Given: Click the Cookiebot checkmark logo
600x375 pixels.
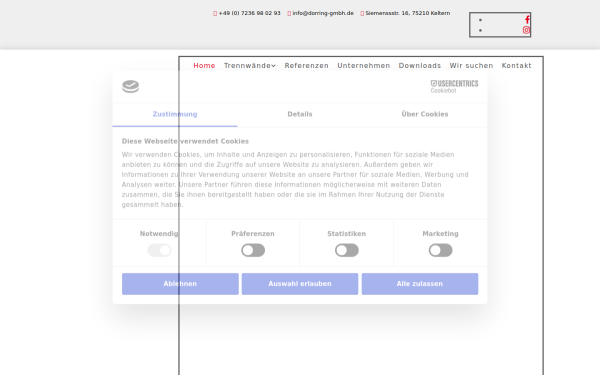Looking at the screenshot, I should pyautogui.click(x=130, y=86).
